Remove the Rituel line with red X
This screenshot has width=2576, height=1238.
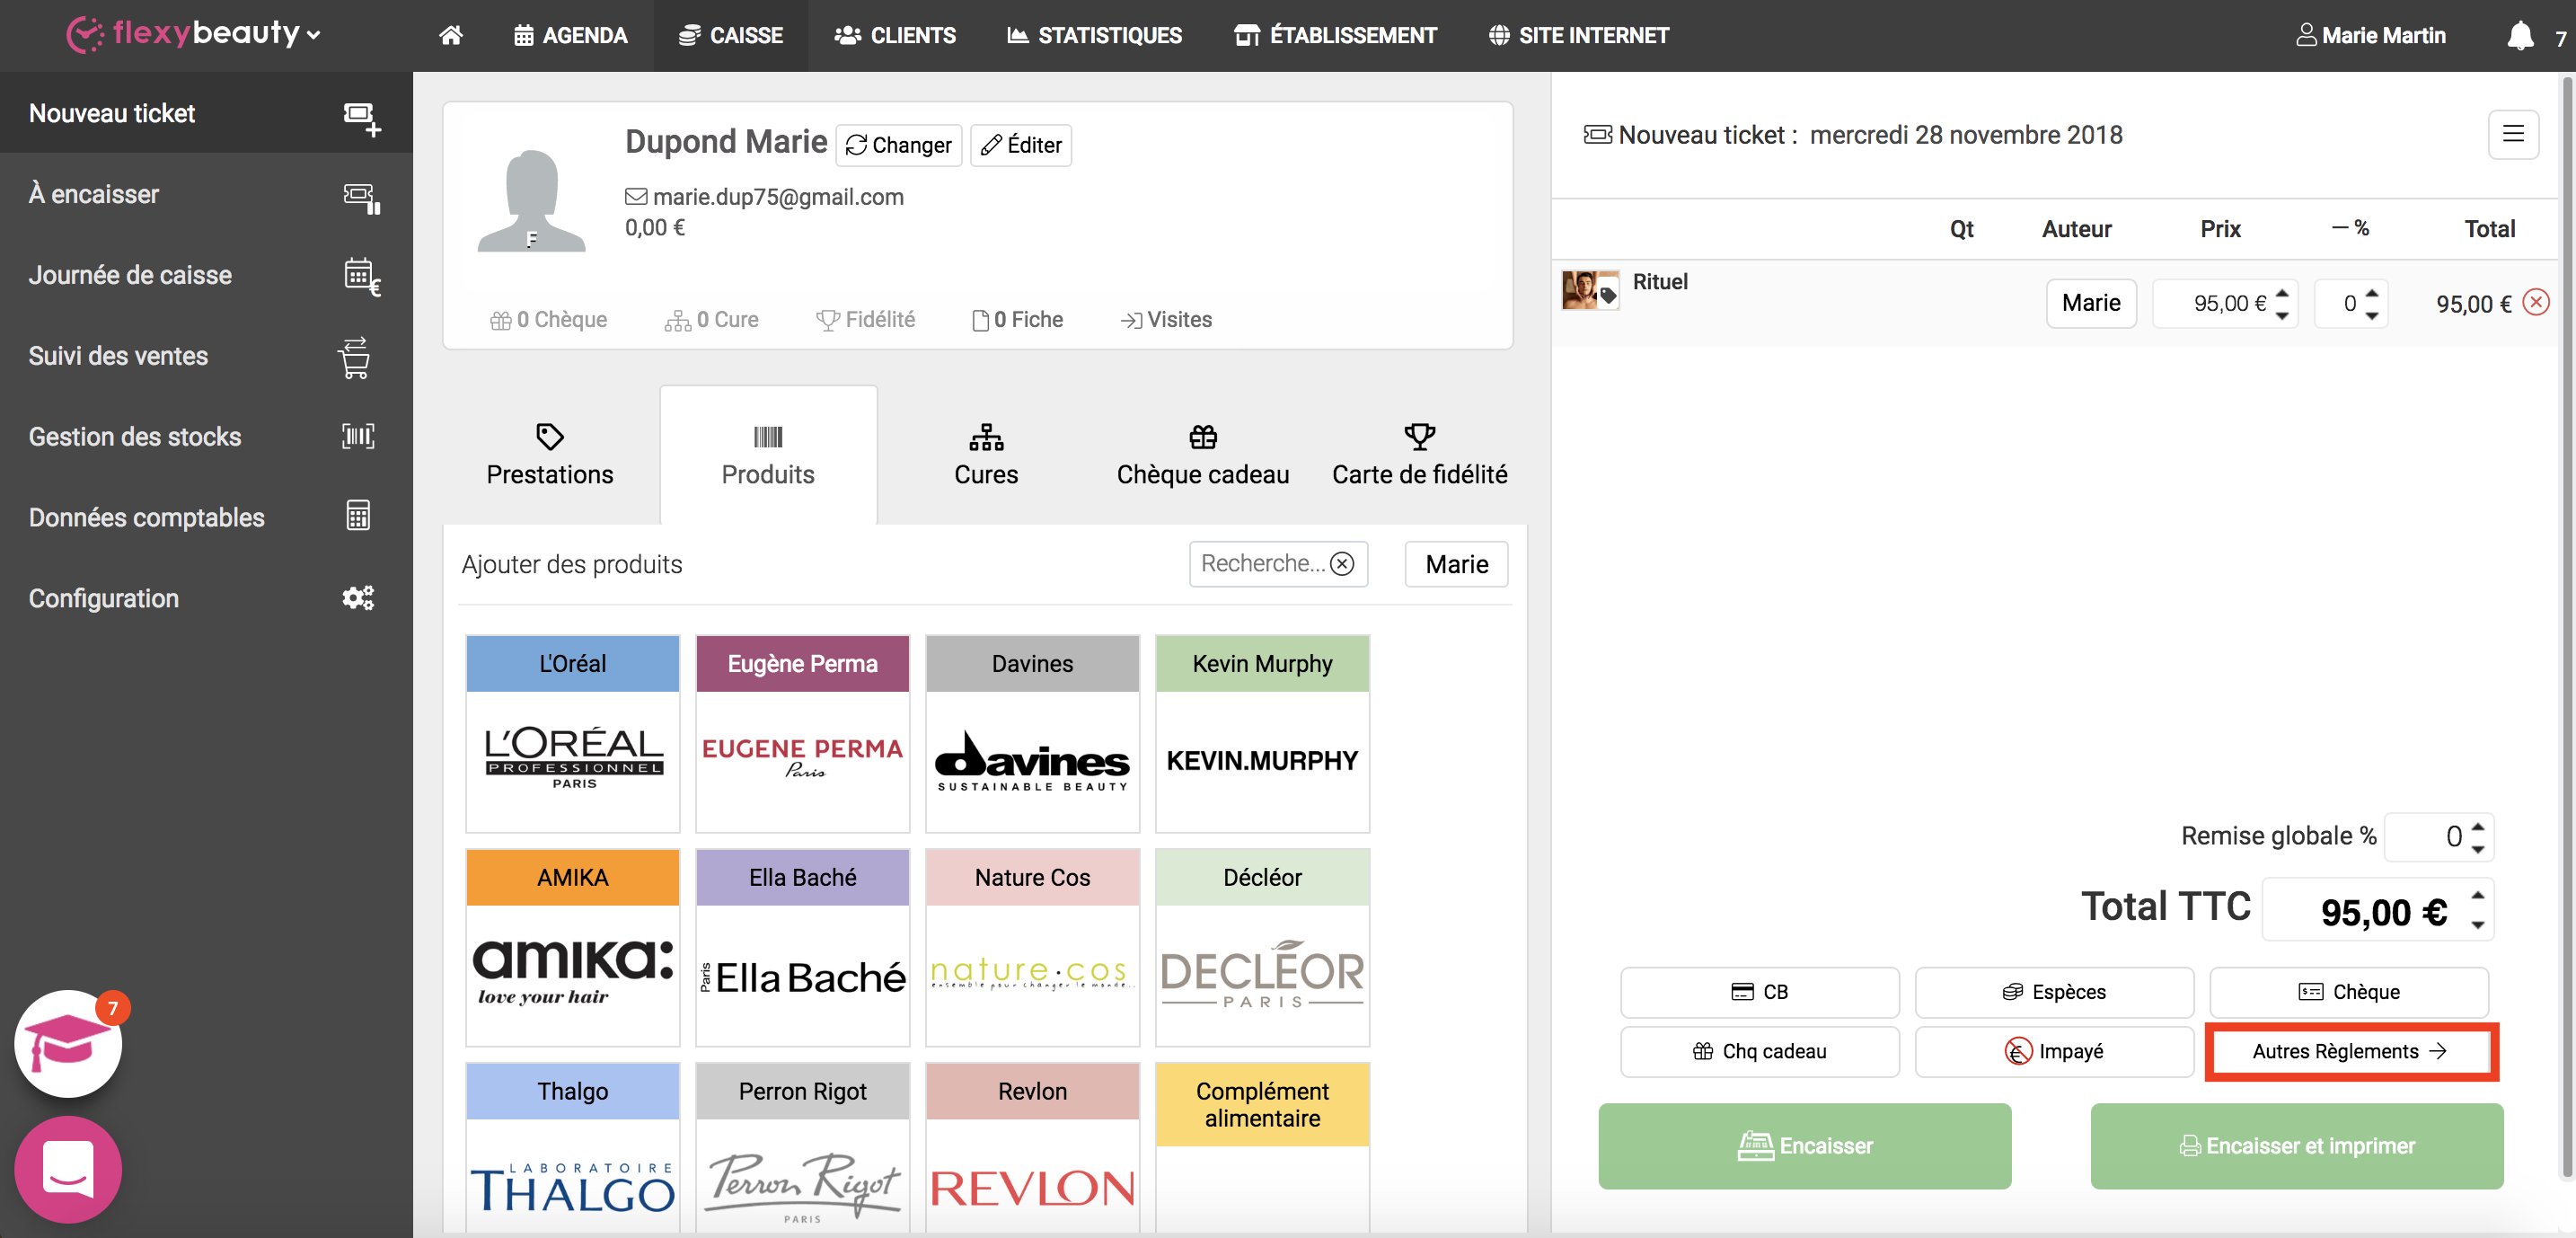point(2536,302)
